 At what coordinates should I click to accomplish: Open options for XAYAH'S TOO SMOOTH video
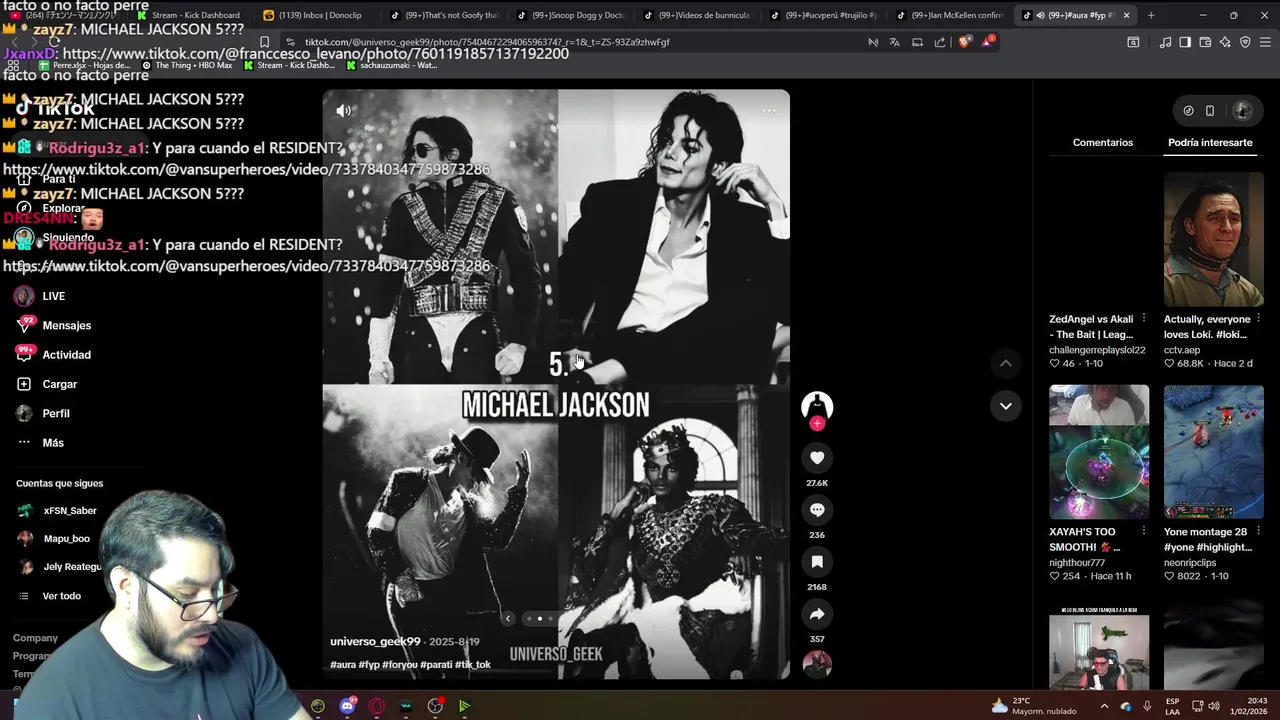pos(1144,532)
